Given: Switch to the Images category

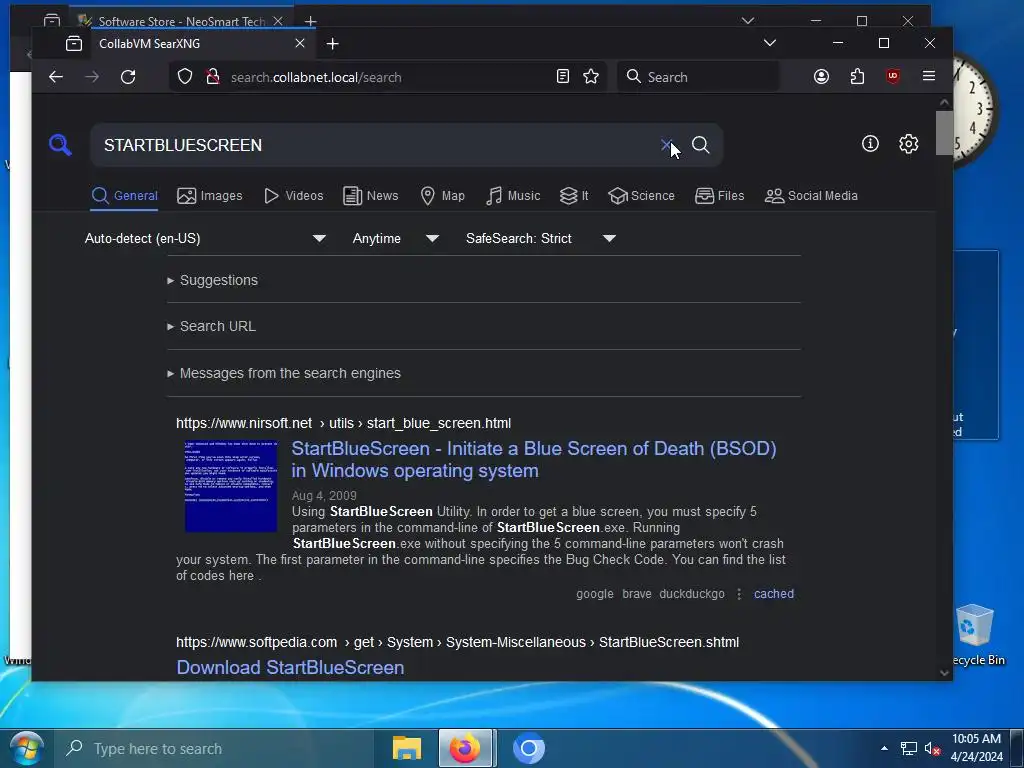Looking at the screenshot, I should point(210,196).
